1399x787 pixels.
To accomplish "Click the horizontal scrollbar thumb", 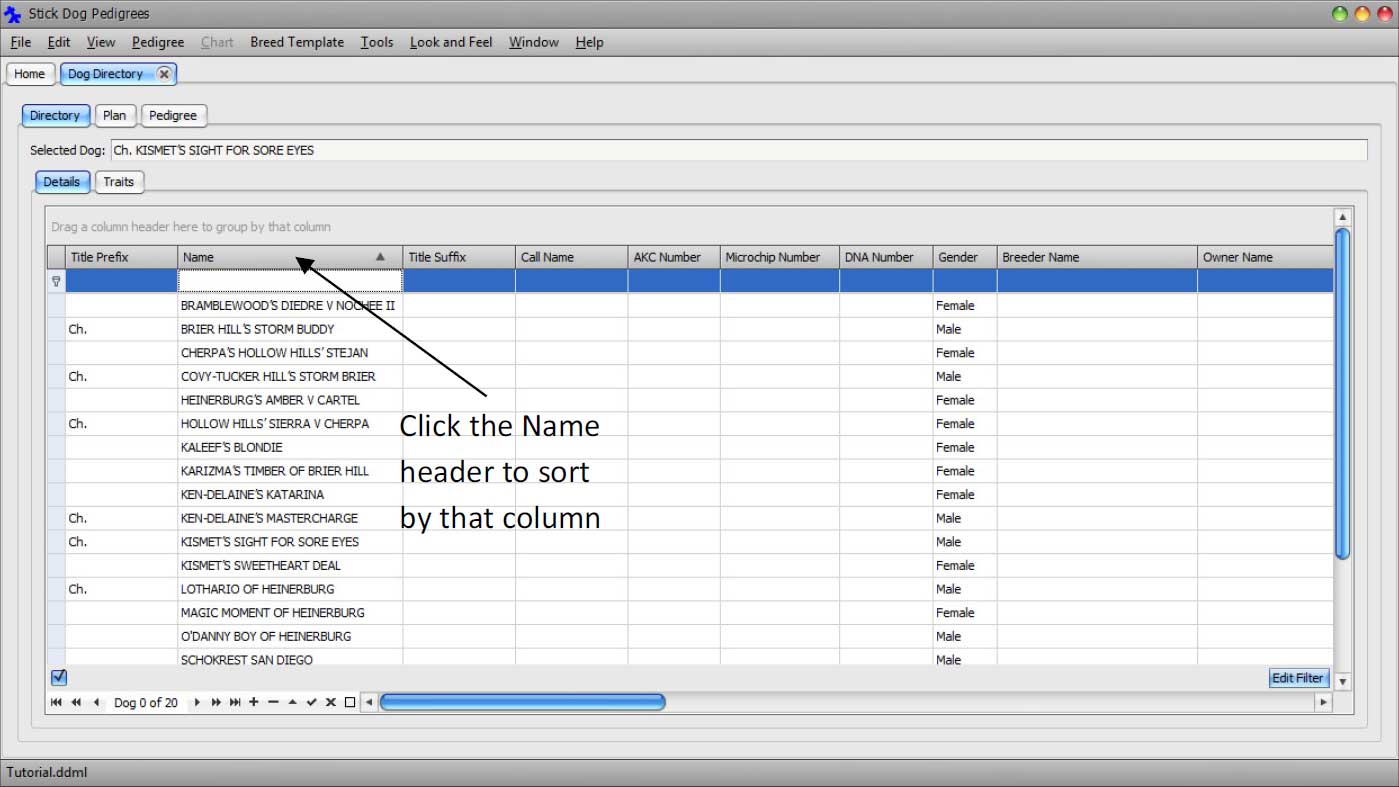I will [522, 703].
